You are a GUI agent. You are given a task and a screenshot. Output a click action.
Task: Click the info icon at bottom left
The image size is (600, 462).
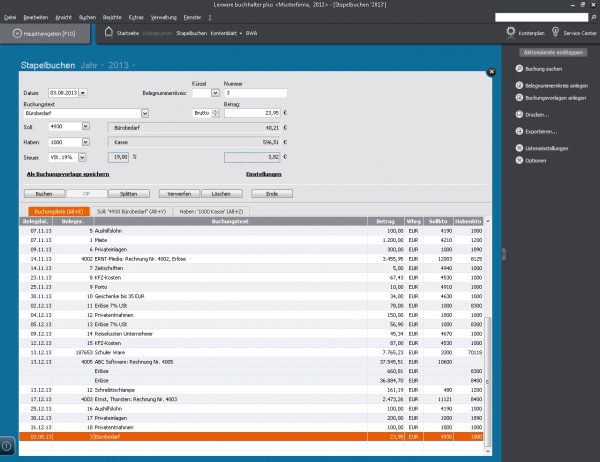click(7, 446)
